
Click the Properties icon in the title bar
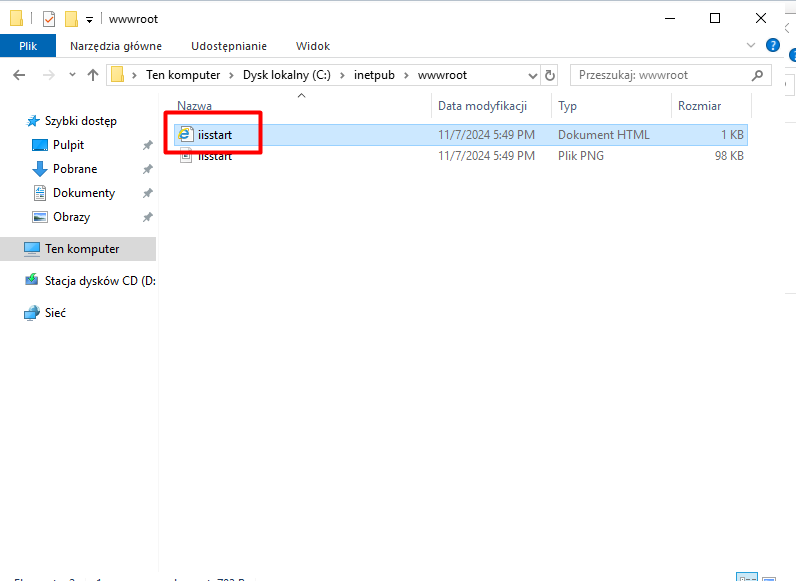(x=49, y=18)
